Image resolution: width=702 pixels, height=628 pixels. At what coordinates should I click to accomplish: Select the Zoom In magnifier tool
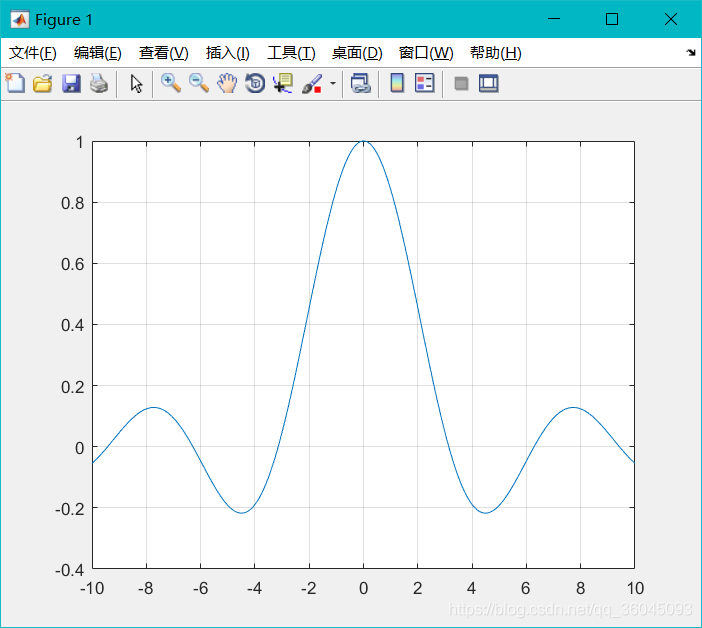click(x=171, y=84)
